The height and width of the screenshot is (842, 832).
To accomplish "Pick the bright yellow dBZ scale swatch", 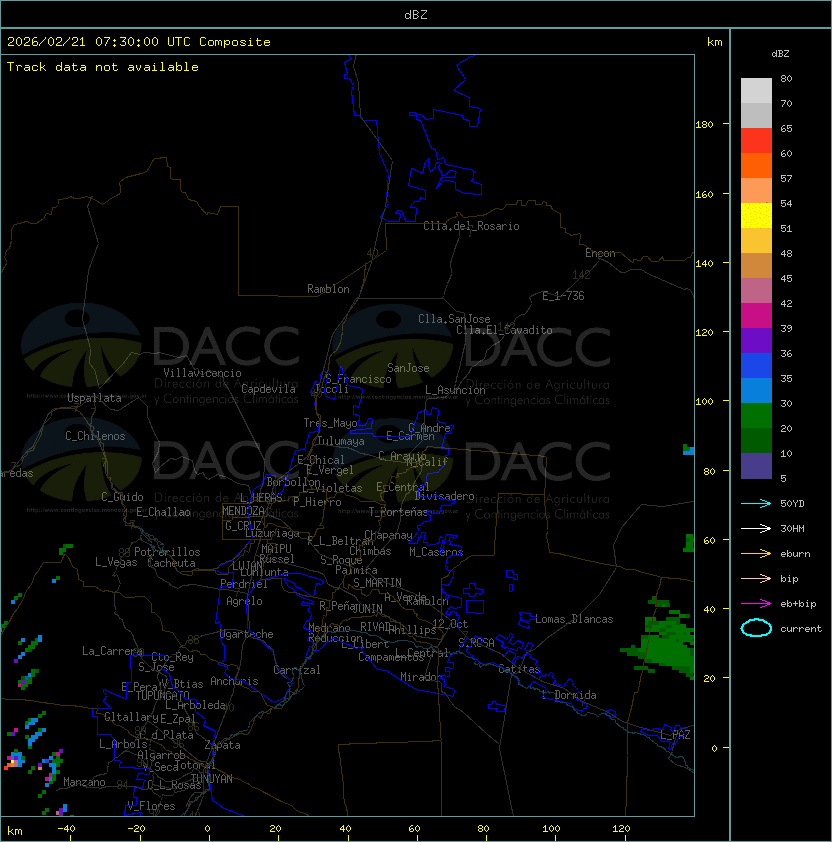I will (756, 215).
